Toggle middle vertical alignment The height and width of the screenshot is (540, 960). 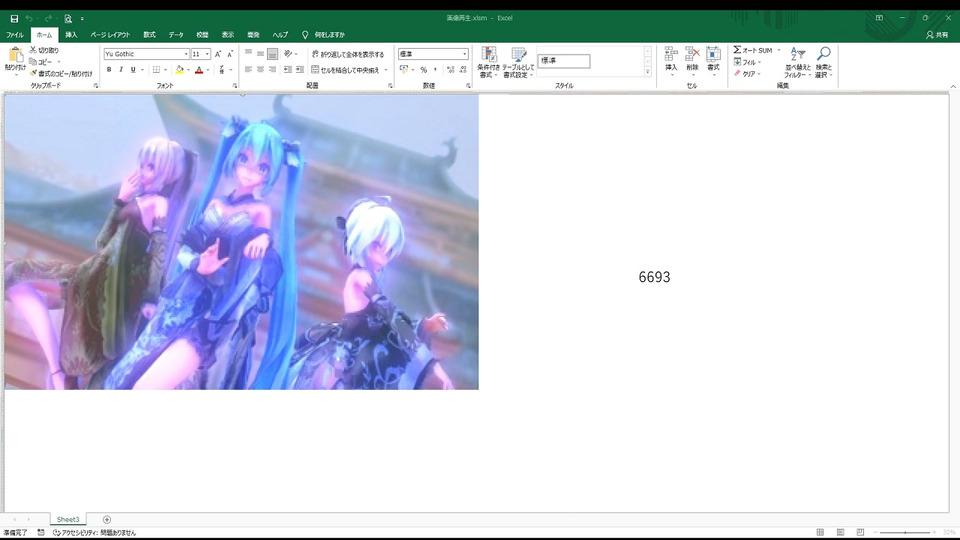(261, 54)
